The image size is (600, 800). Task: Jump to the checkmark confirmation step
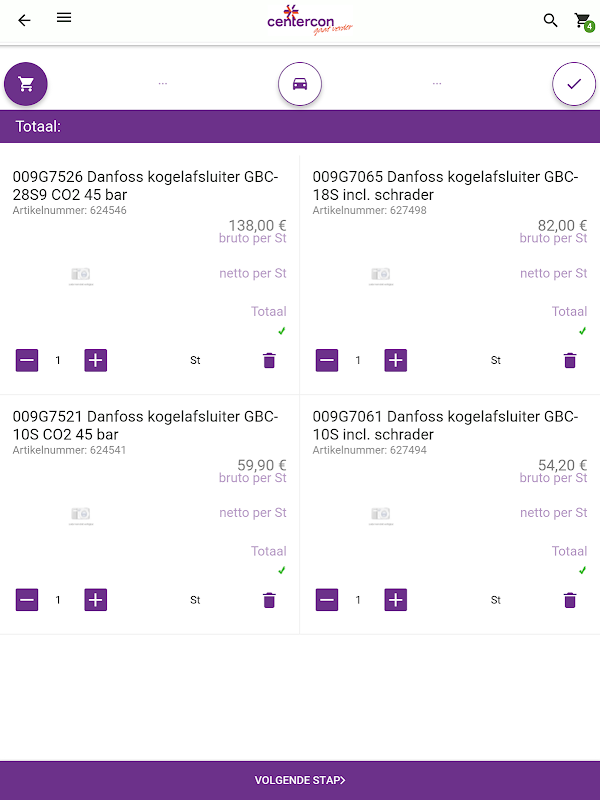pos(574,84)
